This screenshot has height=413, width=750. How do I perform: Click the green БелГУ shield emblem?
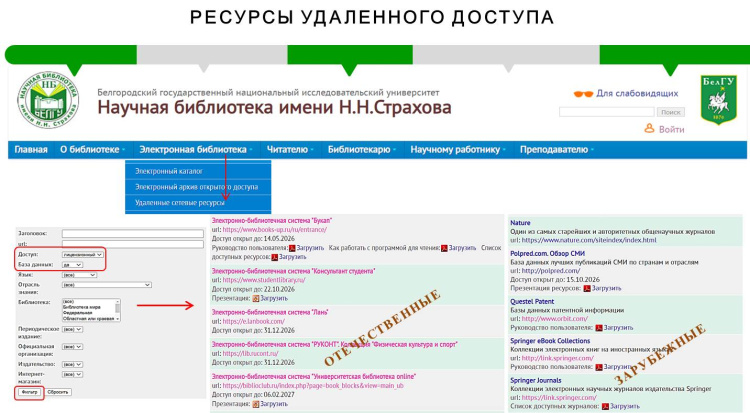click(x=718, y=100)
